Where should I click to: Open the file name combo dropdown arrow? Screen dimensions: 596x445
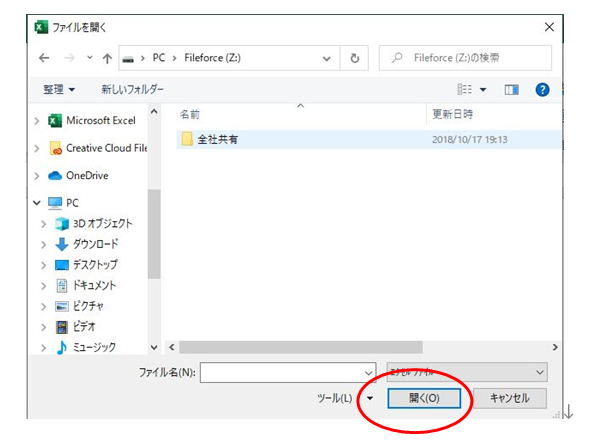[368, 373]
